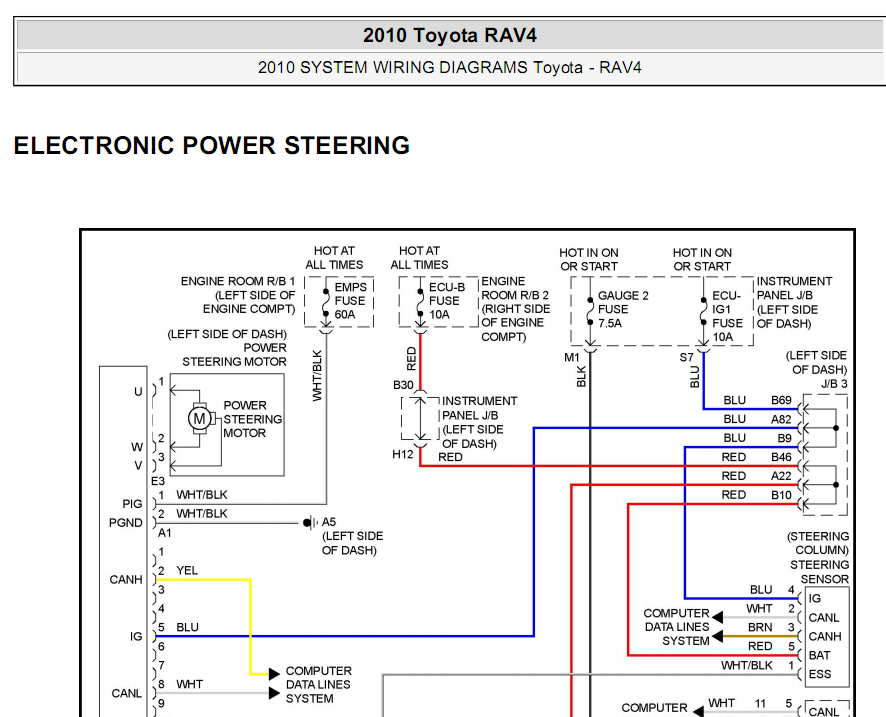The width and height of the screenshot is (886, 717).
Task: Click the 'EMPS FUSE 60A' label
Action: point(350,301)
